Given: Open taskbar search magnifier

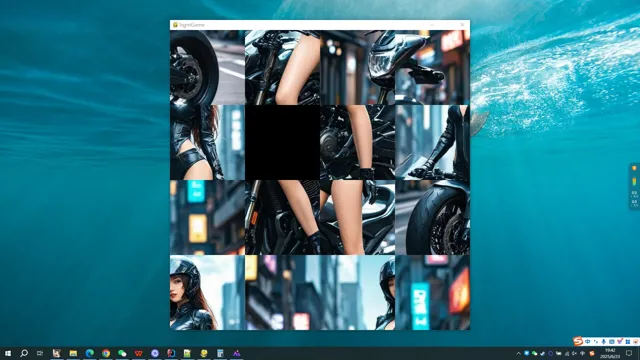Looking at the screenshot, I should coord(24,353).
